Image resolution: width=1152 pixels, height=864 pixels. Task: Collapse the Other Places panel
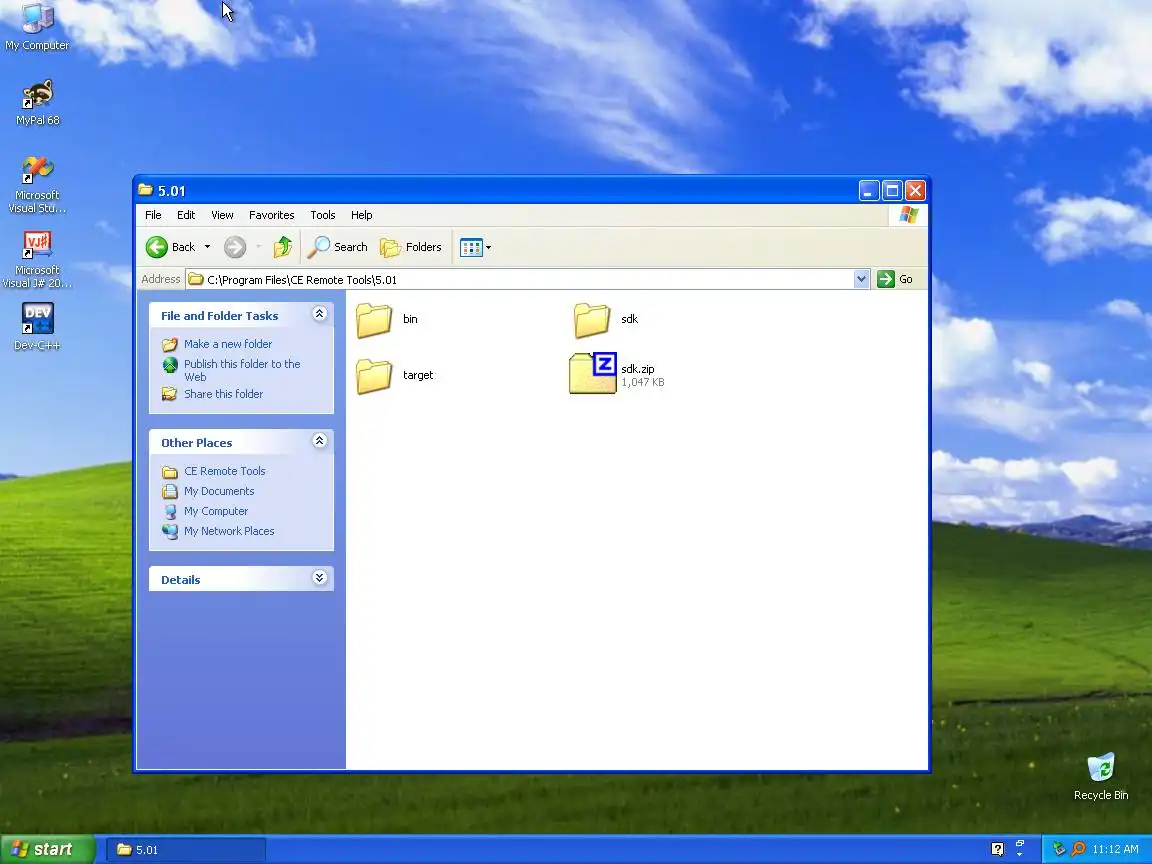point(320,441)
